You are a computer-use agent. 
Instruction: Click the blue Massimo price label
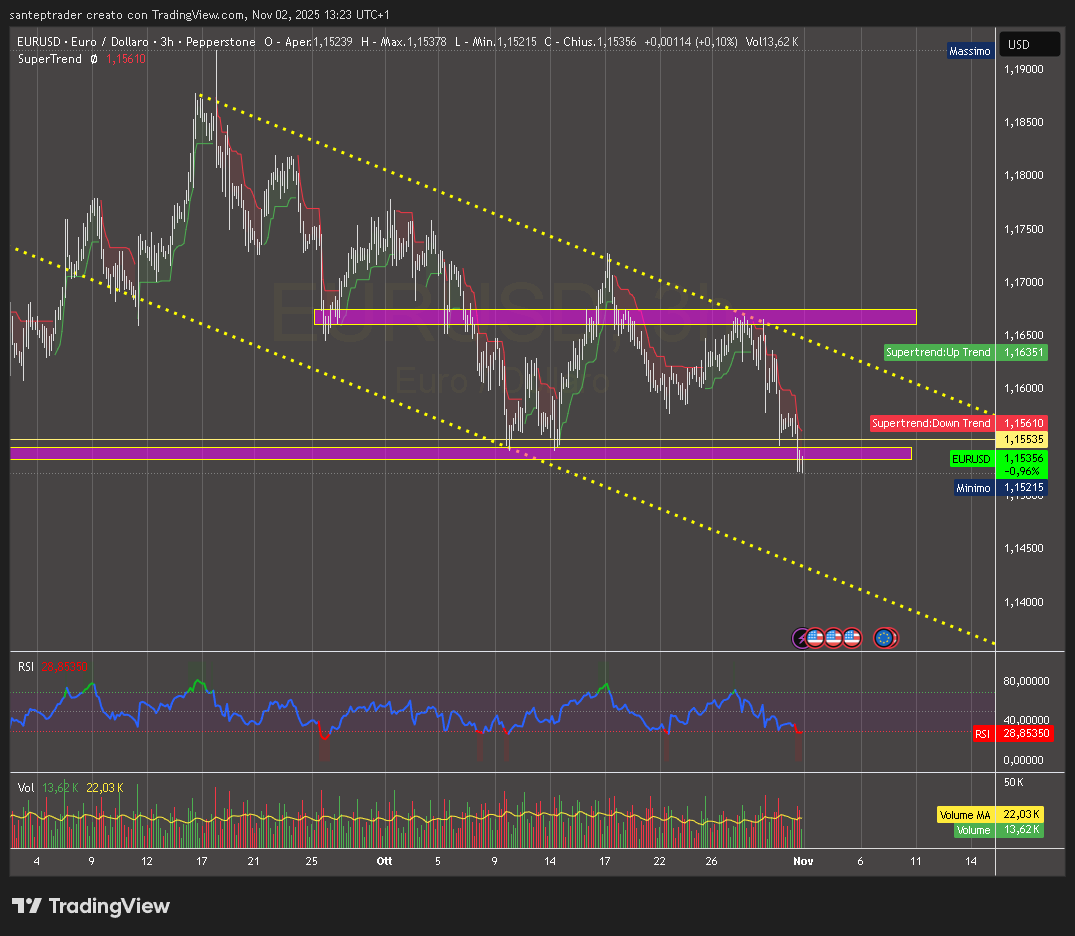point(970,50)
